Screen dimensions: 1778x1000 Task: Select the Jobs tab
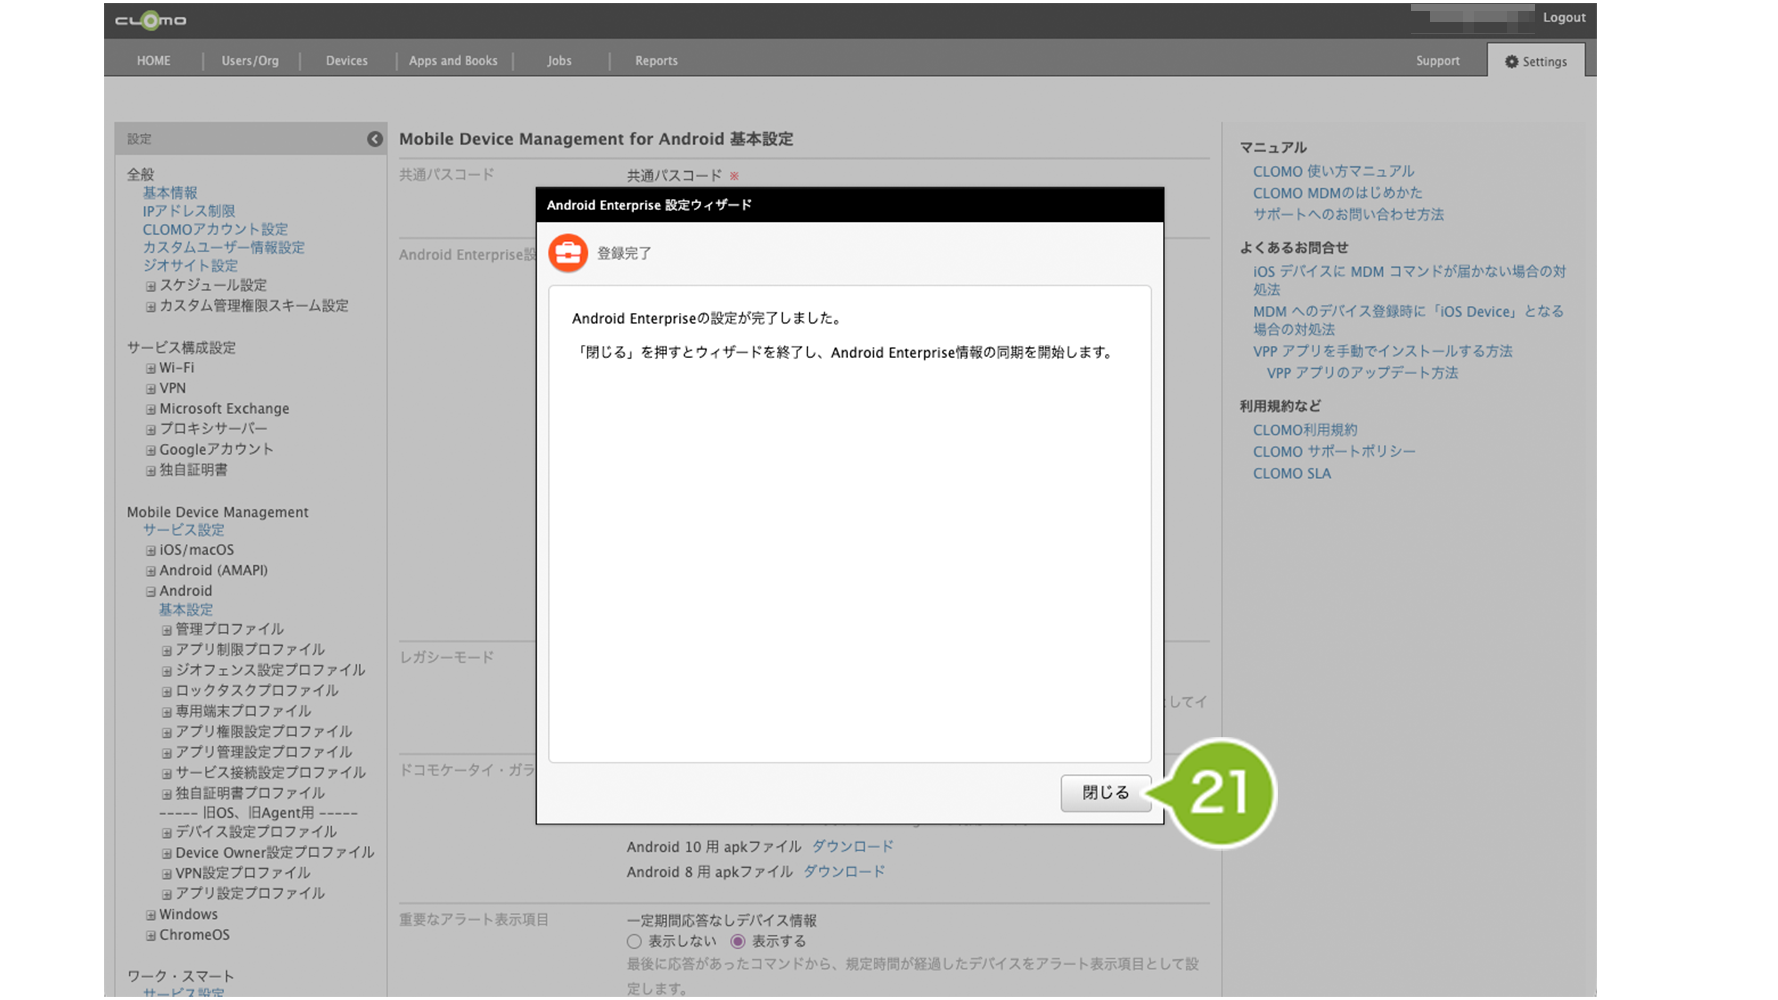tap(559, 61)
